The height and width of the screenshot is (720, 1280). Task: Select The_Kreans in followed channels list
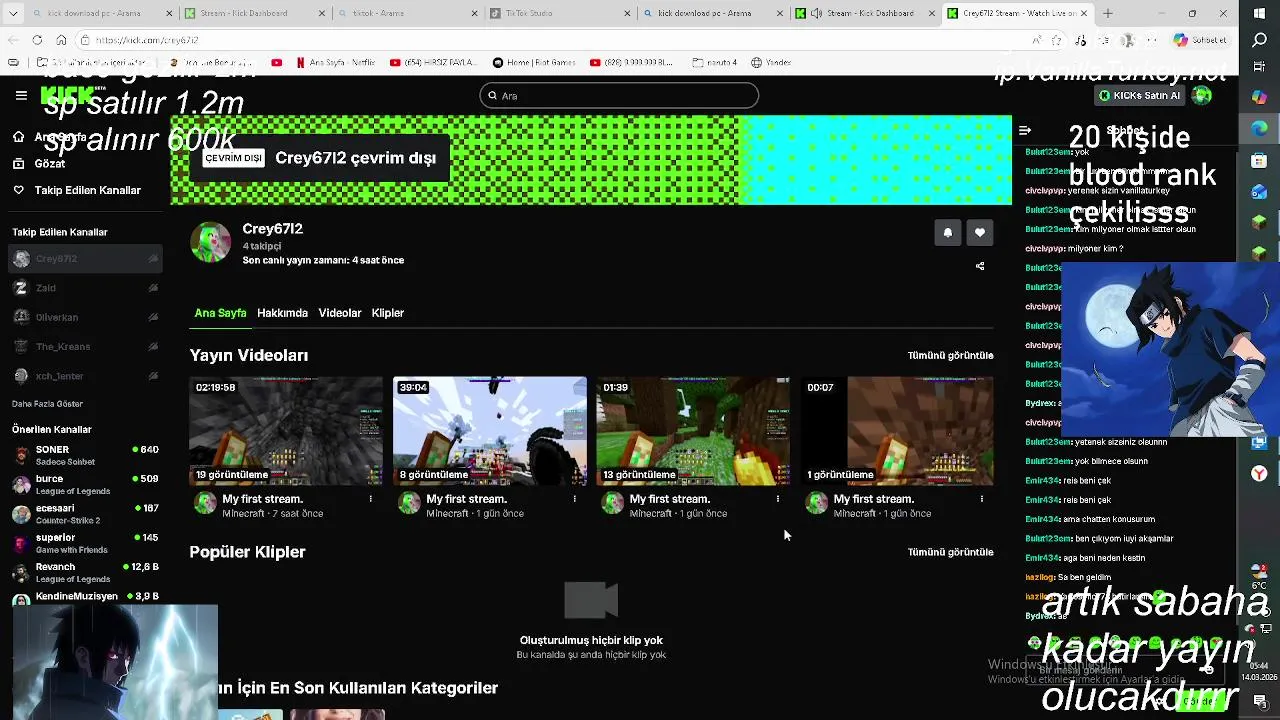click(x=85, y=346)
